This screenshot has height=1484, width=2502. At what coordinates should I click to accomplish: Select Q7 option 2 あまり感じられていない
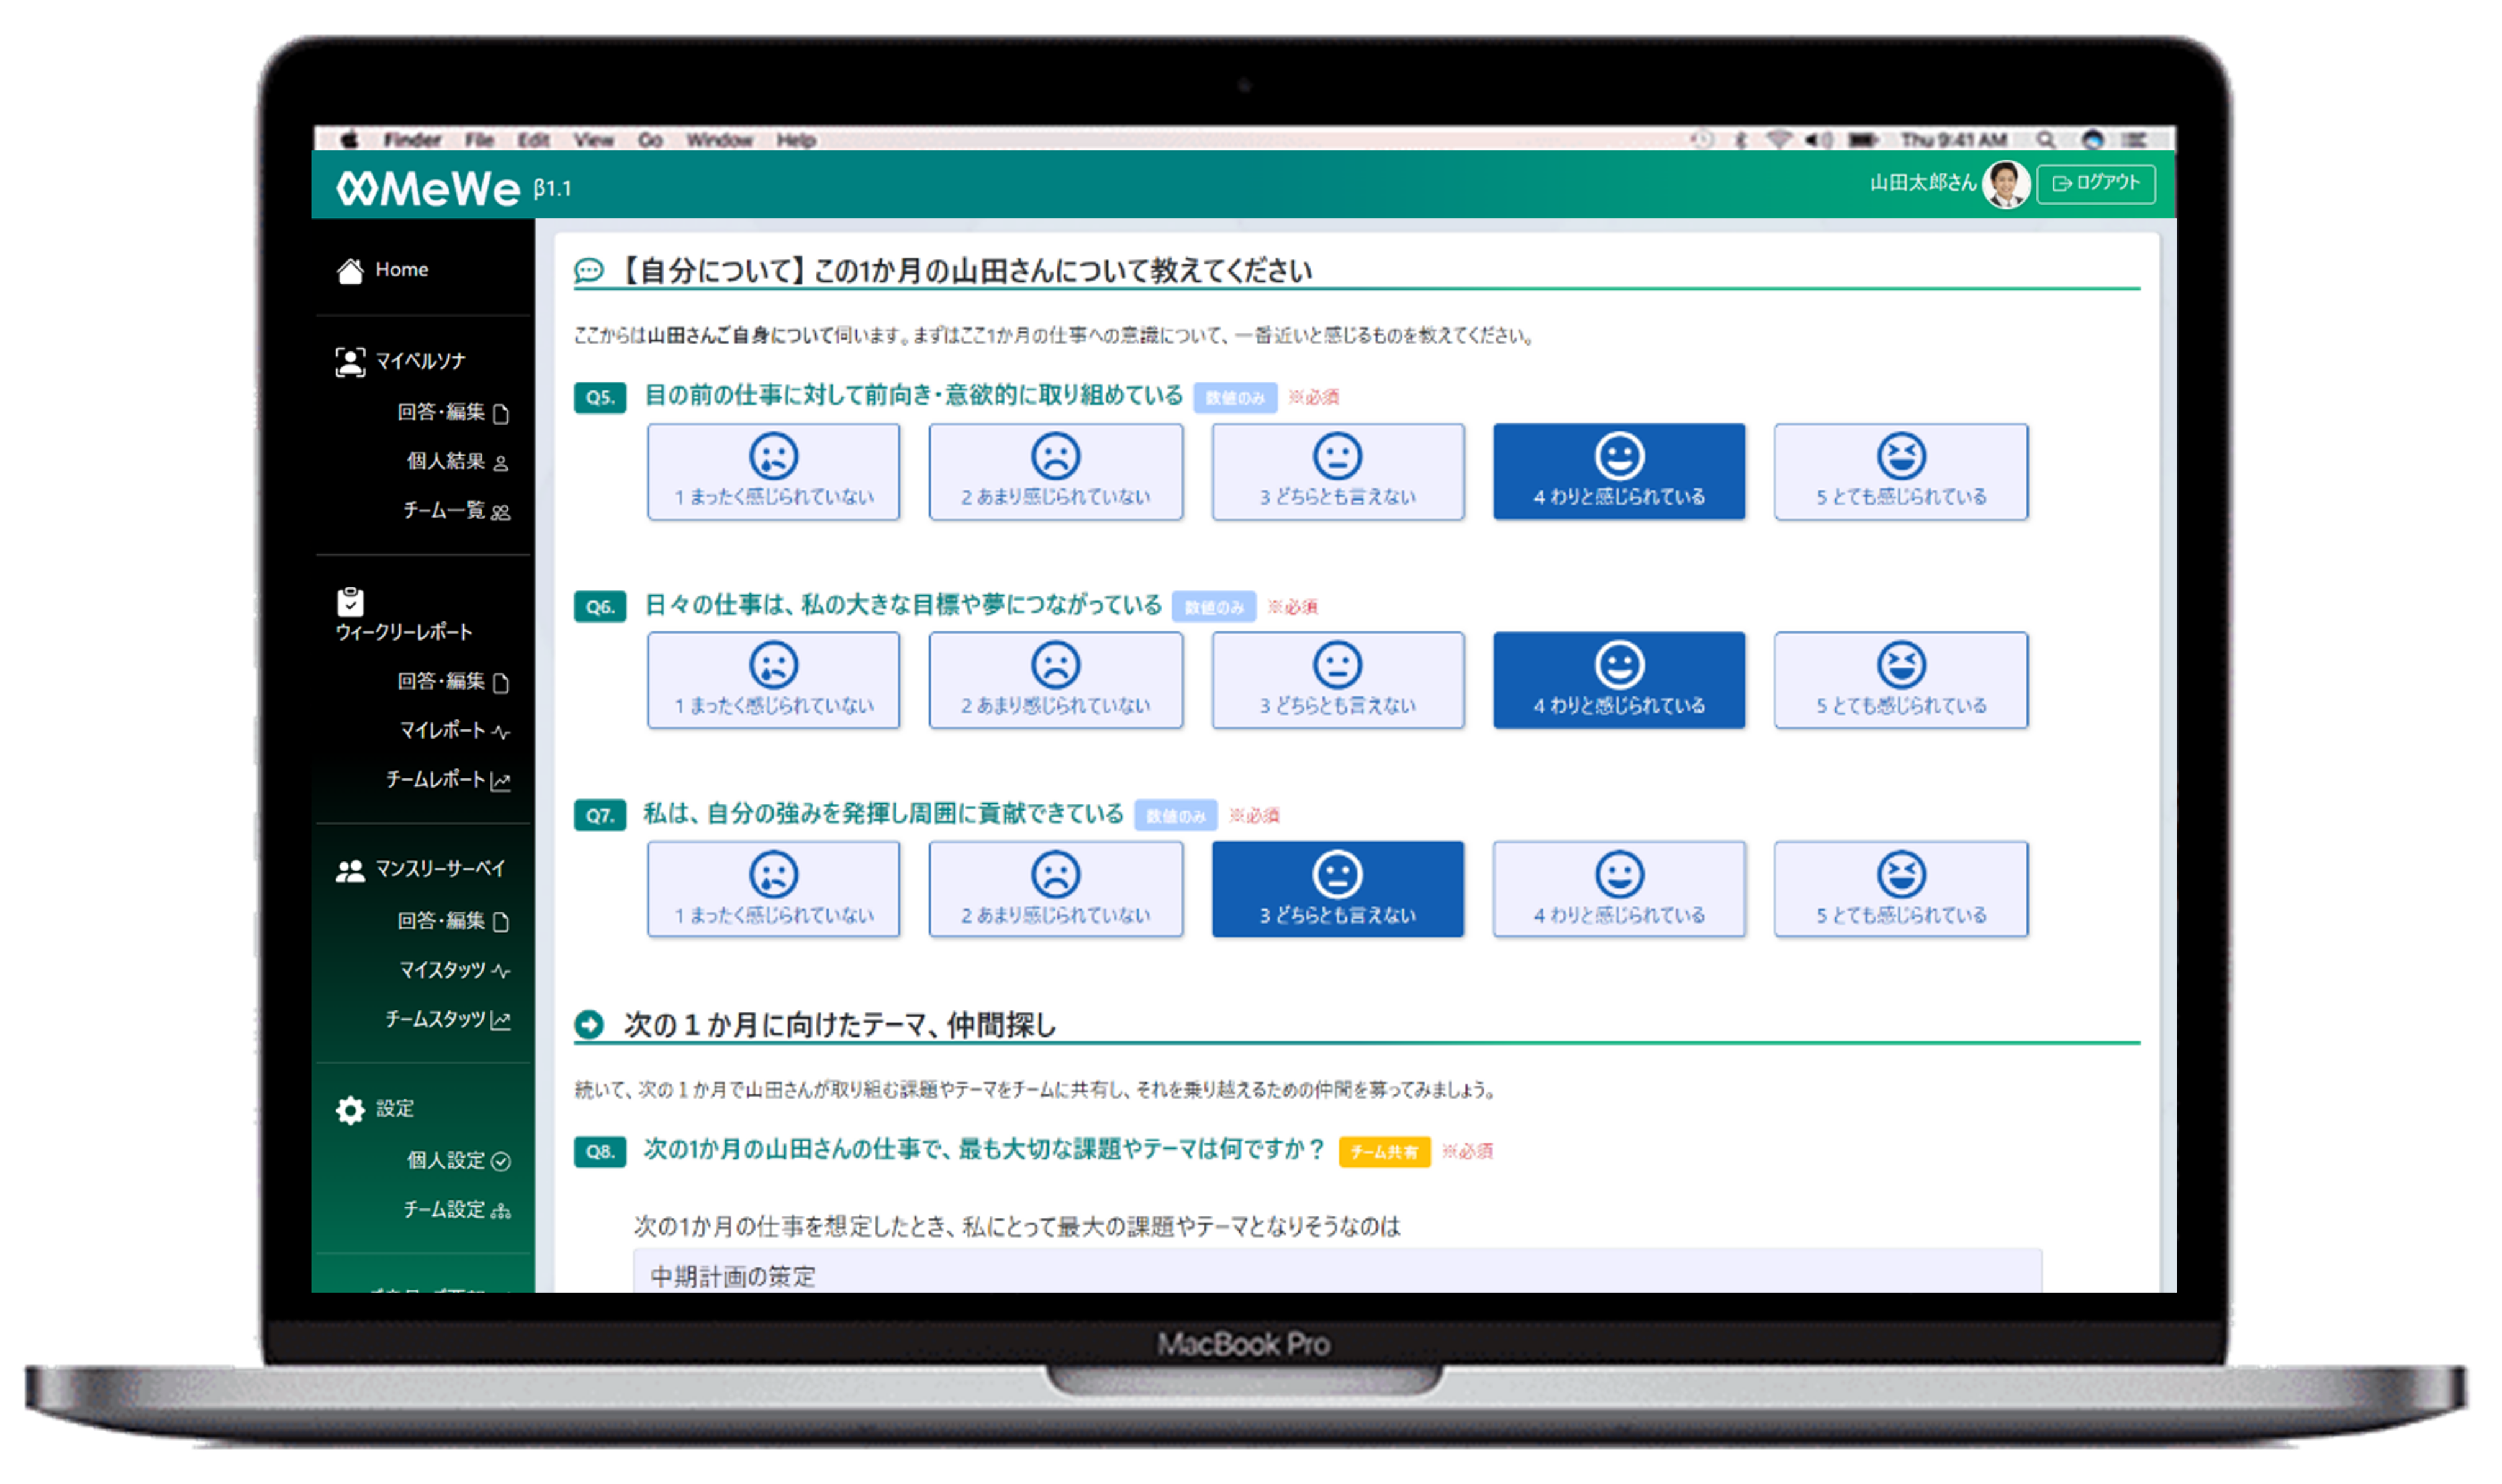point(1055,889)
